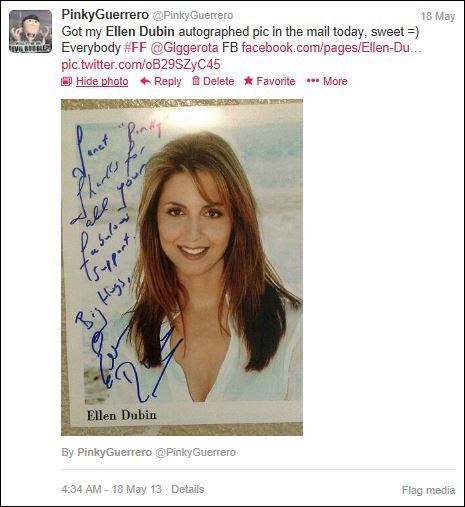
Task: Open the #FF hashtag link
Action: point(135,48)
